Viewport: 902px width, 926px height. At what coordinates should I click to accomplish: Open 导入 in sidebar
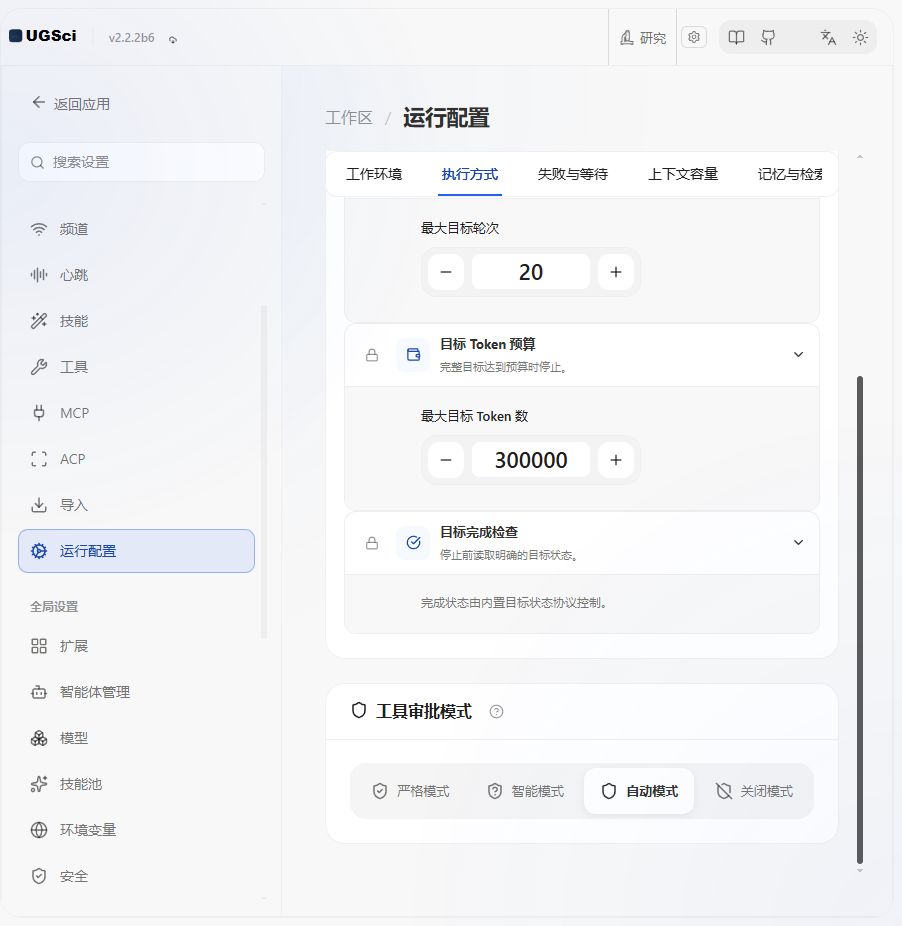click(x=136, y=505)
